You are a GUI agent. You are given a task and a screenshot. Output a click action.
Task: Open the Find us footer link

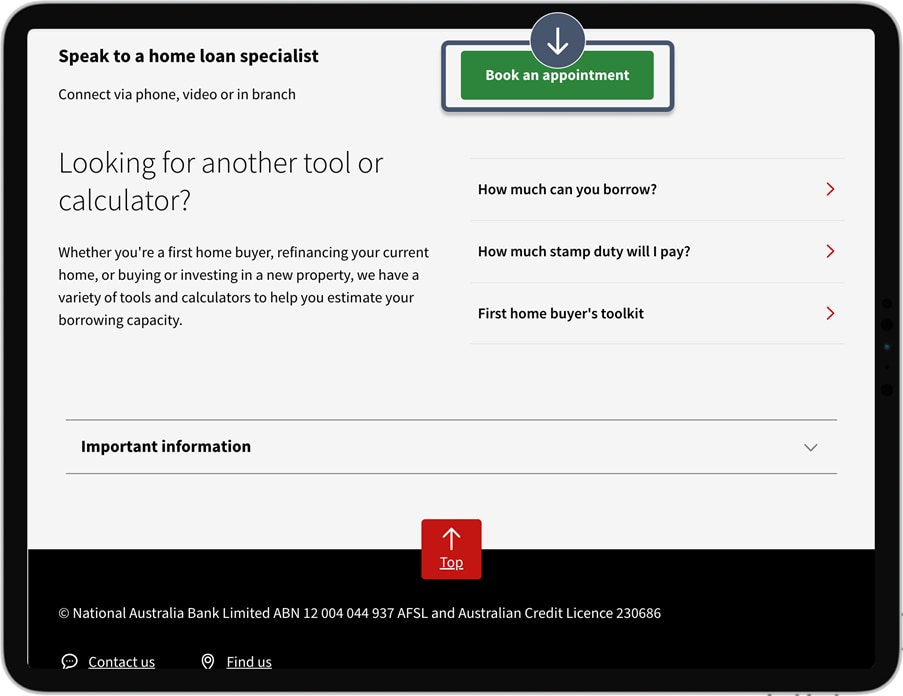click(x=249, y=662)
